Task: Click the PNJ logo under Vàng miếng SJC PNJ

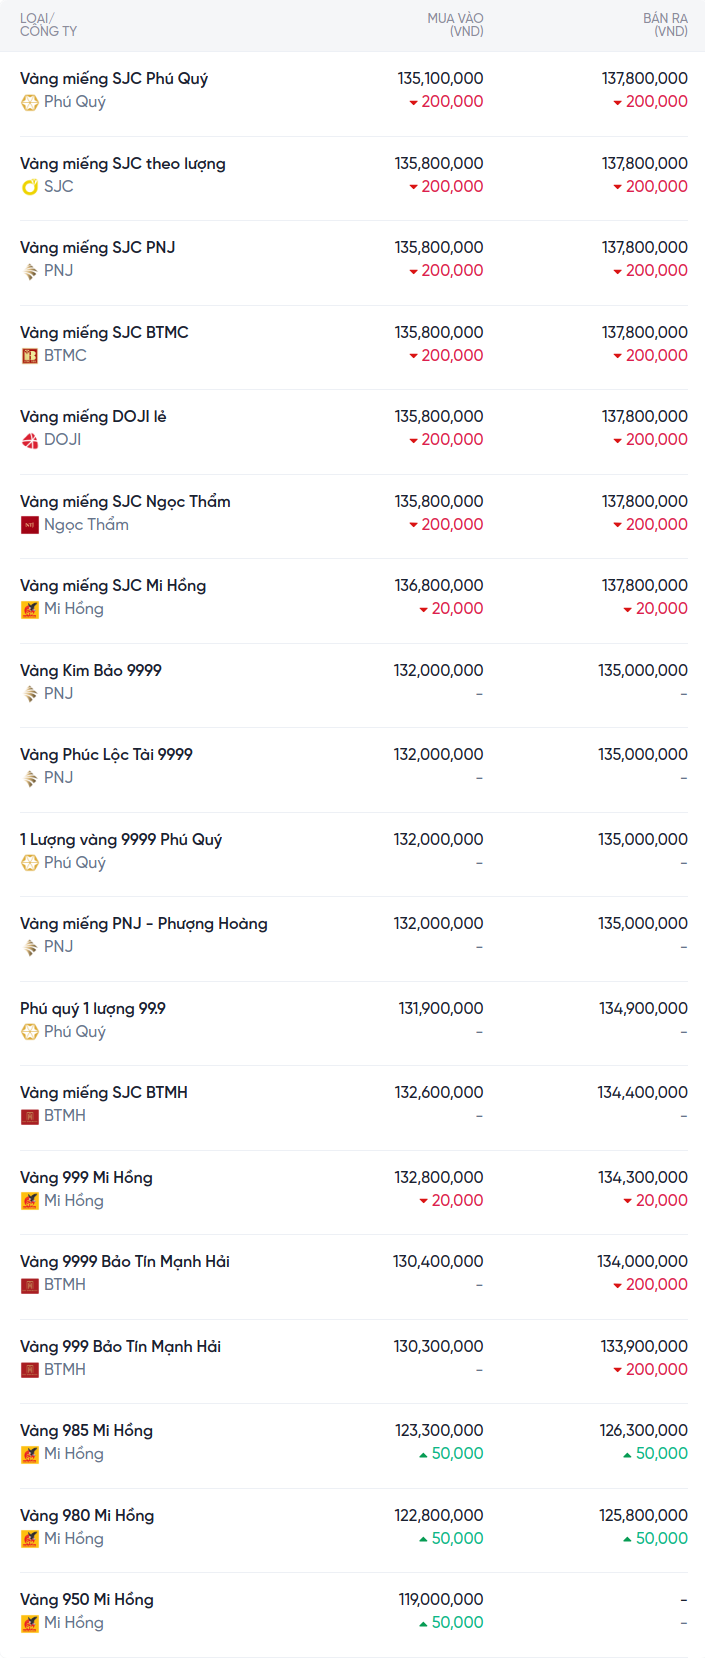Action: point(30,271)
